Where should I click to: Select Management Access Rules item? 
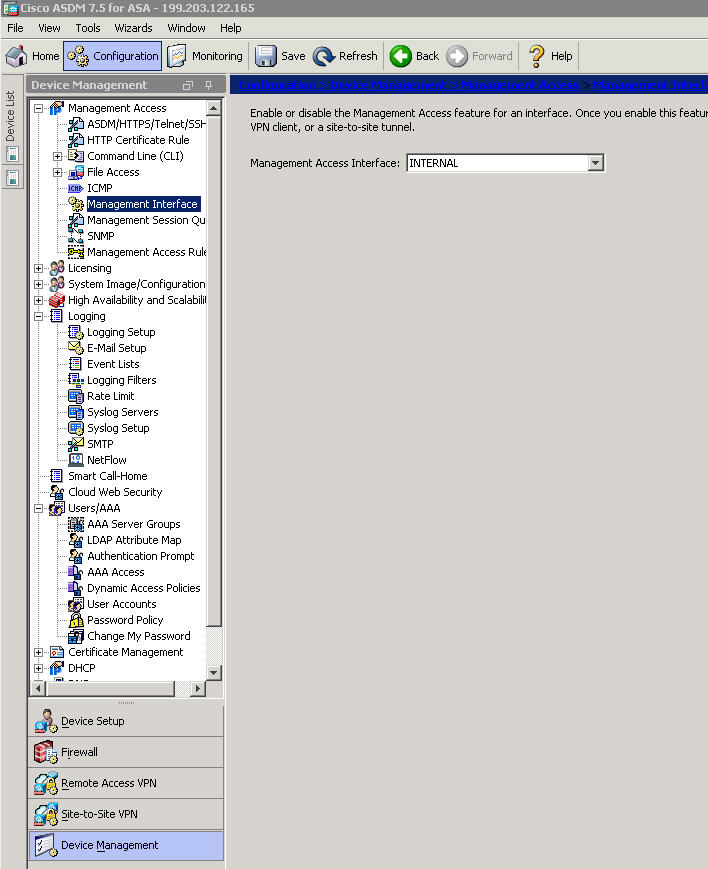[x=146, y=252]
